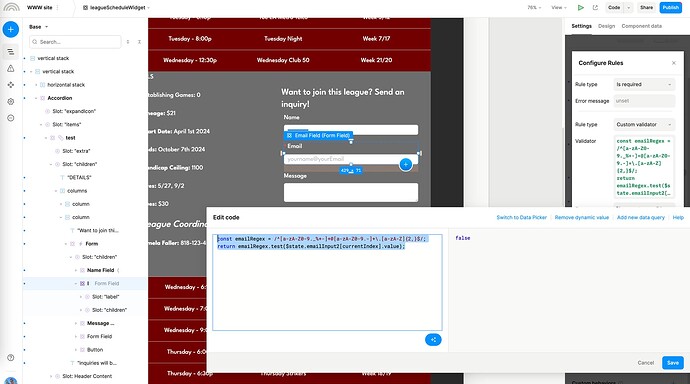
Task: Open the outline tree panel icon
Action: click(11, 52)
